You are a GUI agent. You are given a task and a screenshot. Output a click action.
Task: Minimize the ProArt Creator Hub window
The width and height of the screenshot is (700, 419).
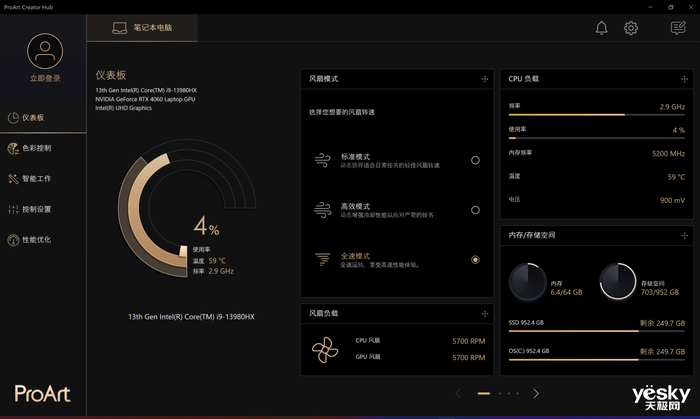pos(650,7)
